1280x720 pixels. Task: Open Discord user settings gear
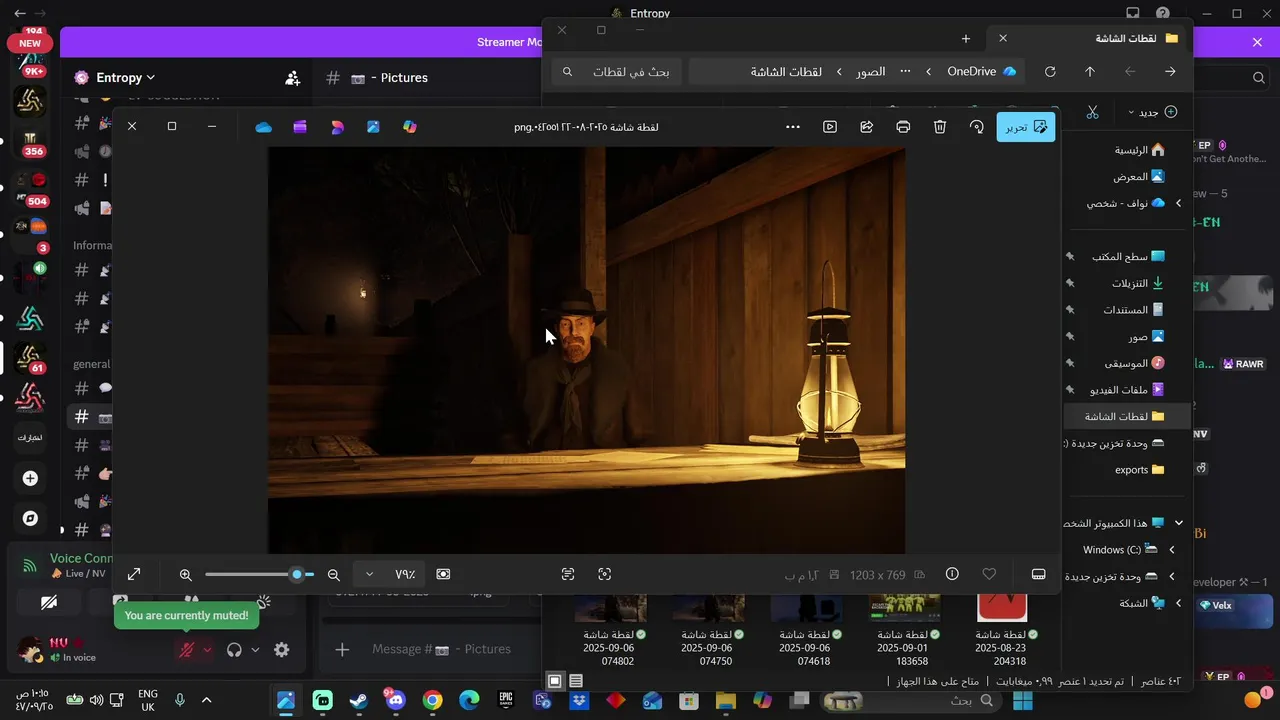pyautogui.click(x=282, y=650)
